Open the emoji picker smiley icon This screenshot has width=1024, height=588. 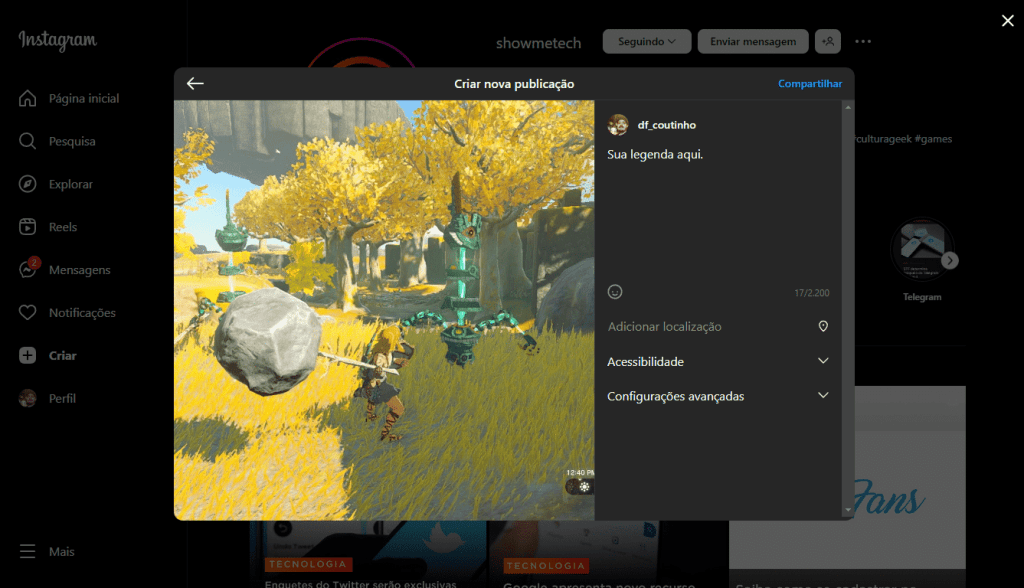[615, 292]
